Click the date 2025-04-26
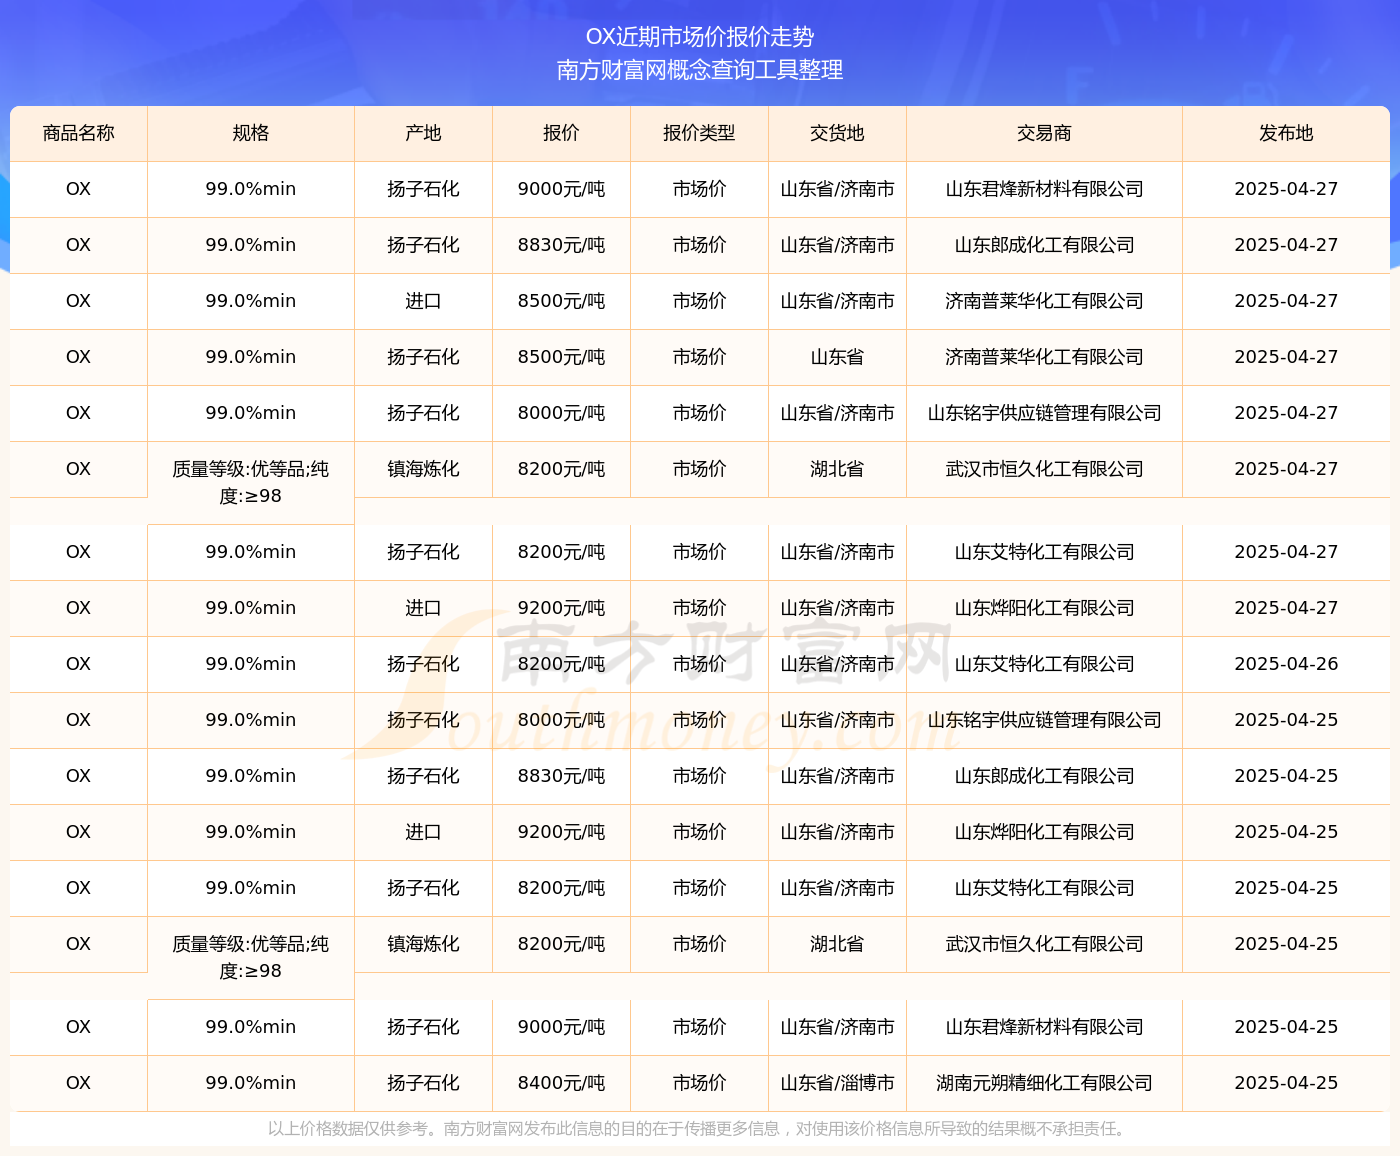Image resolution: width=1400 pixels, height=1156 pixels. [1286, 664]
